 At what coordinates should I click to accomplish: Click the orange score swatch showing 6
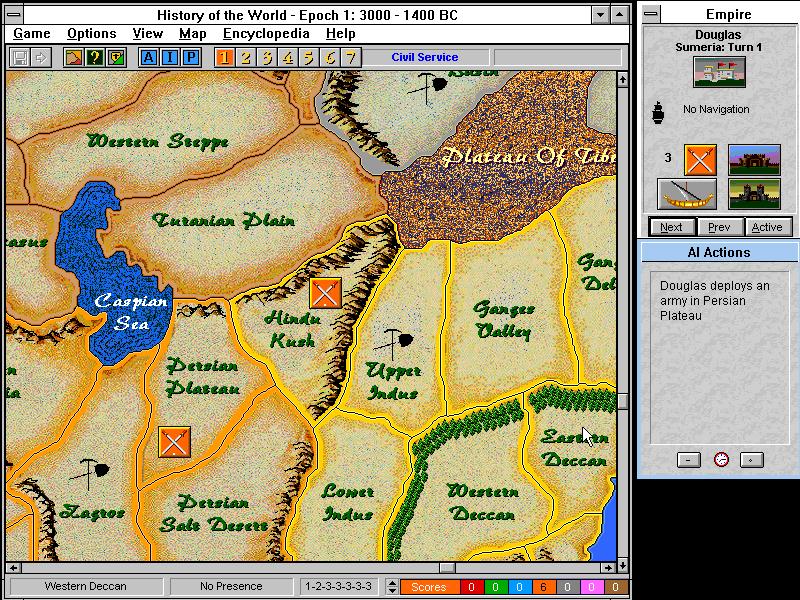(543, 587)
